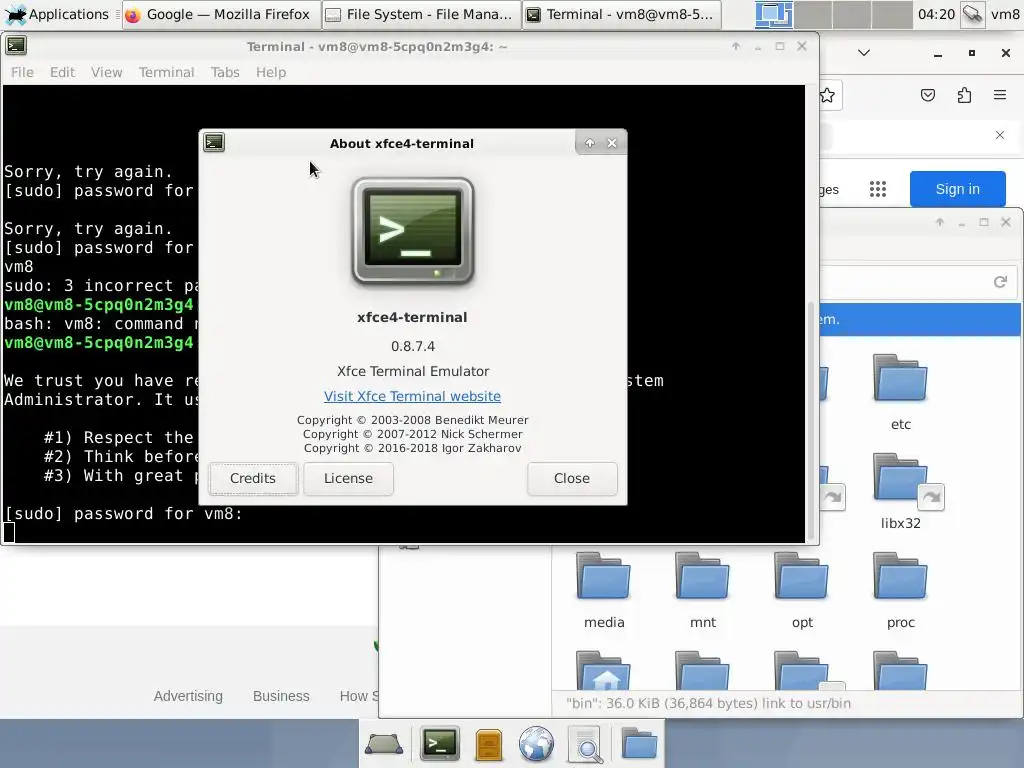Select the home folder icon in File Manager
The height and width of the screenshot is (768, 1024).
(604, 671)
